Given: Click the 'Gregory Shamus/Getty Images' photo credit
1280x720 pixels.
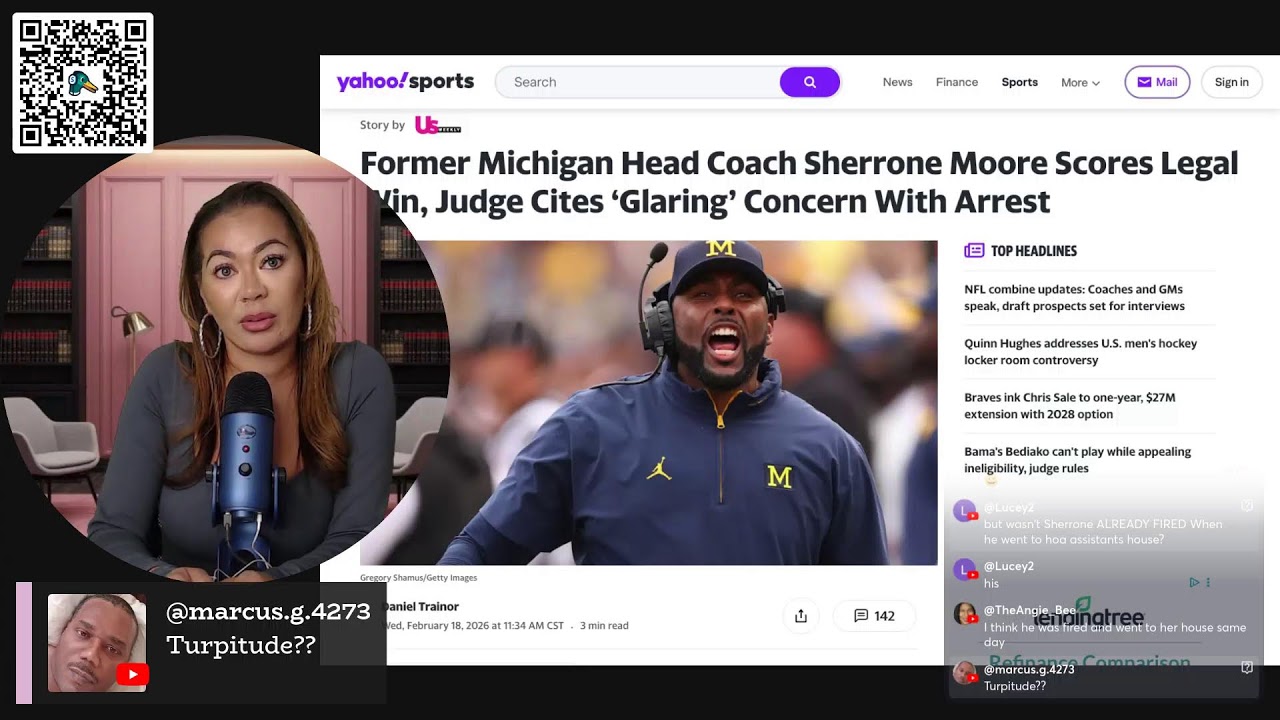Looking at the screenshot, I should (418, 578).
